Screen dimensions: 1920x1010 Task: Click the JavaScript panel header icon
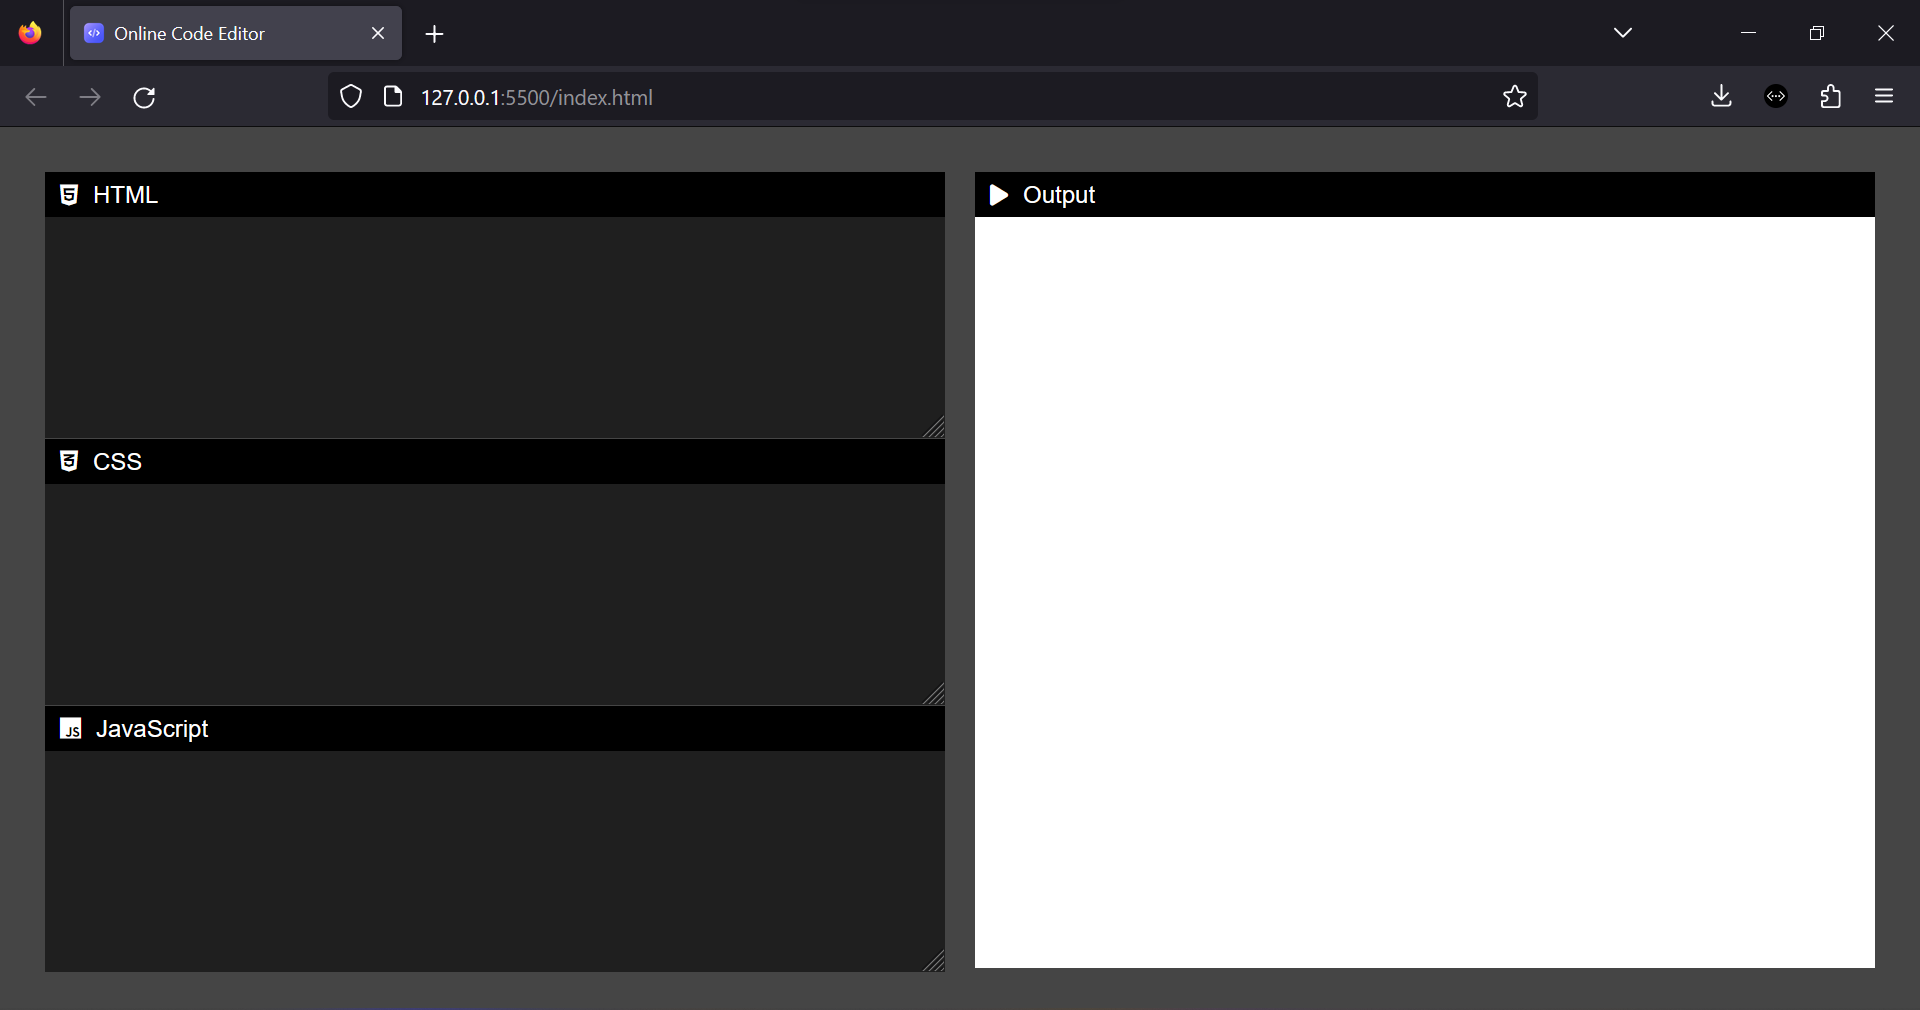coord(69,729)
